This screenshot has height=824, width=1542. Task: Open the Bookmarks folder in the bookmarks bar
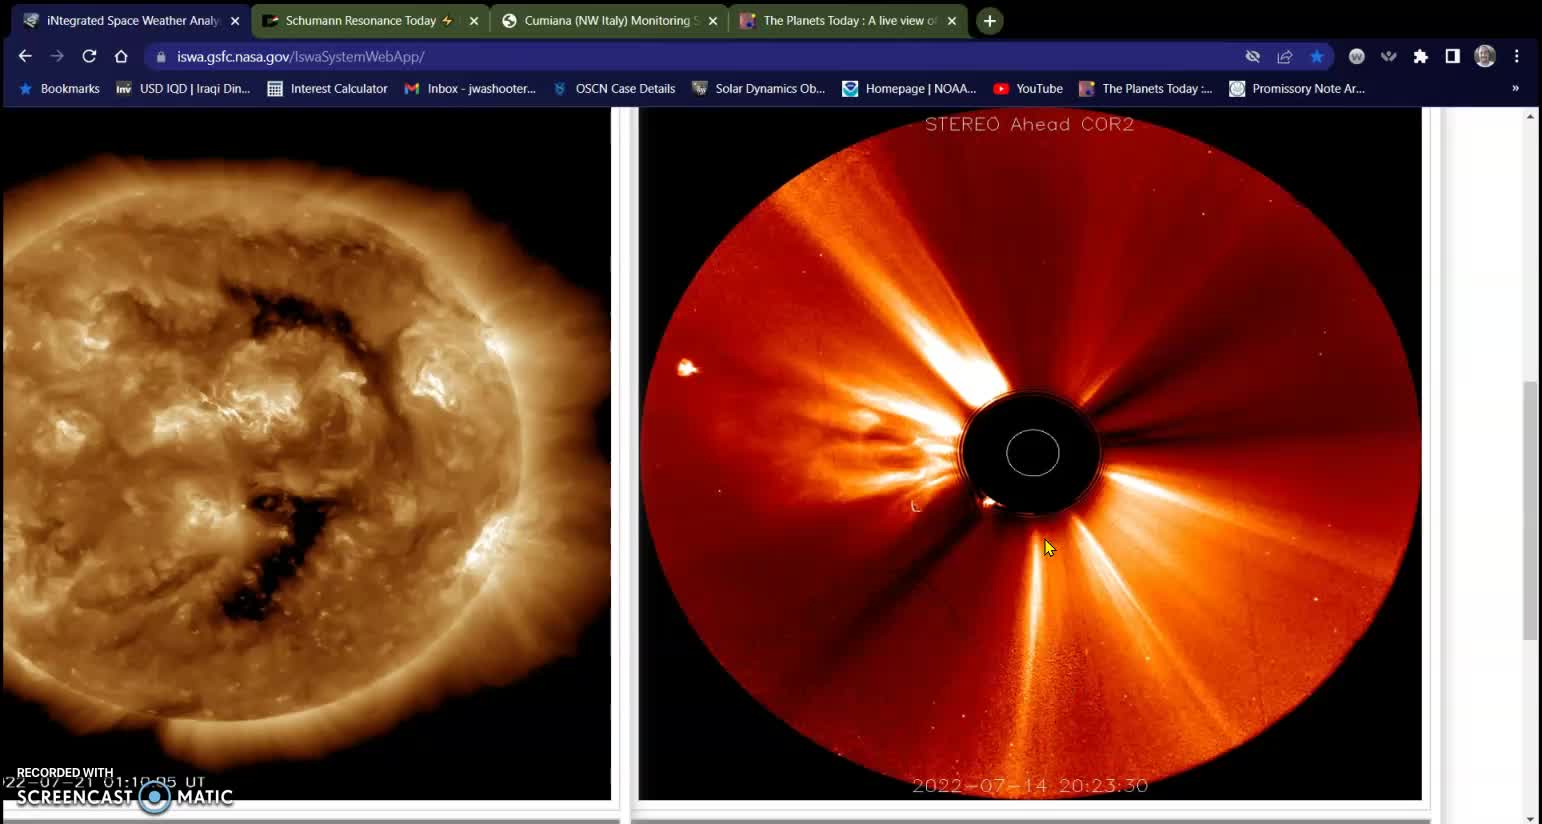tap(59, 89)
